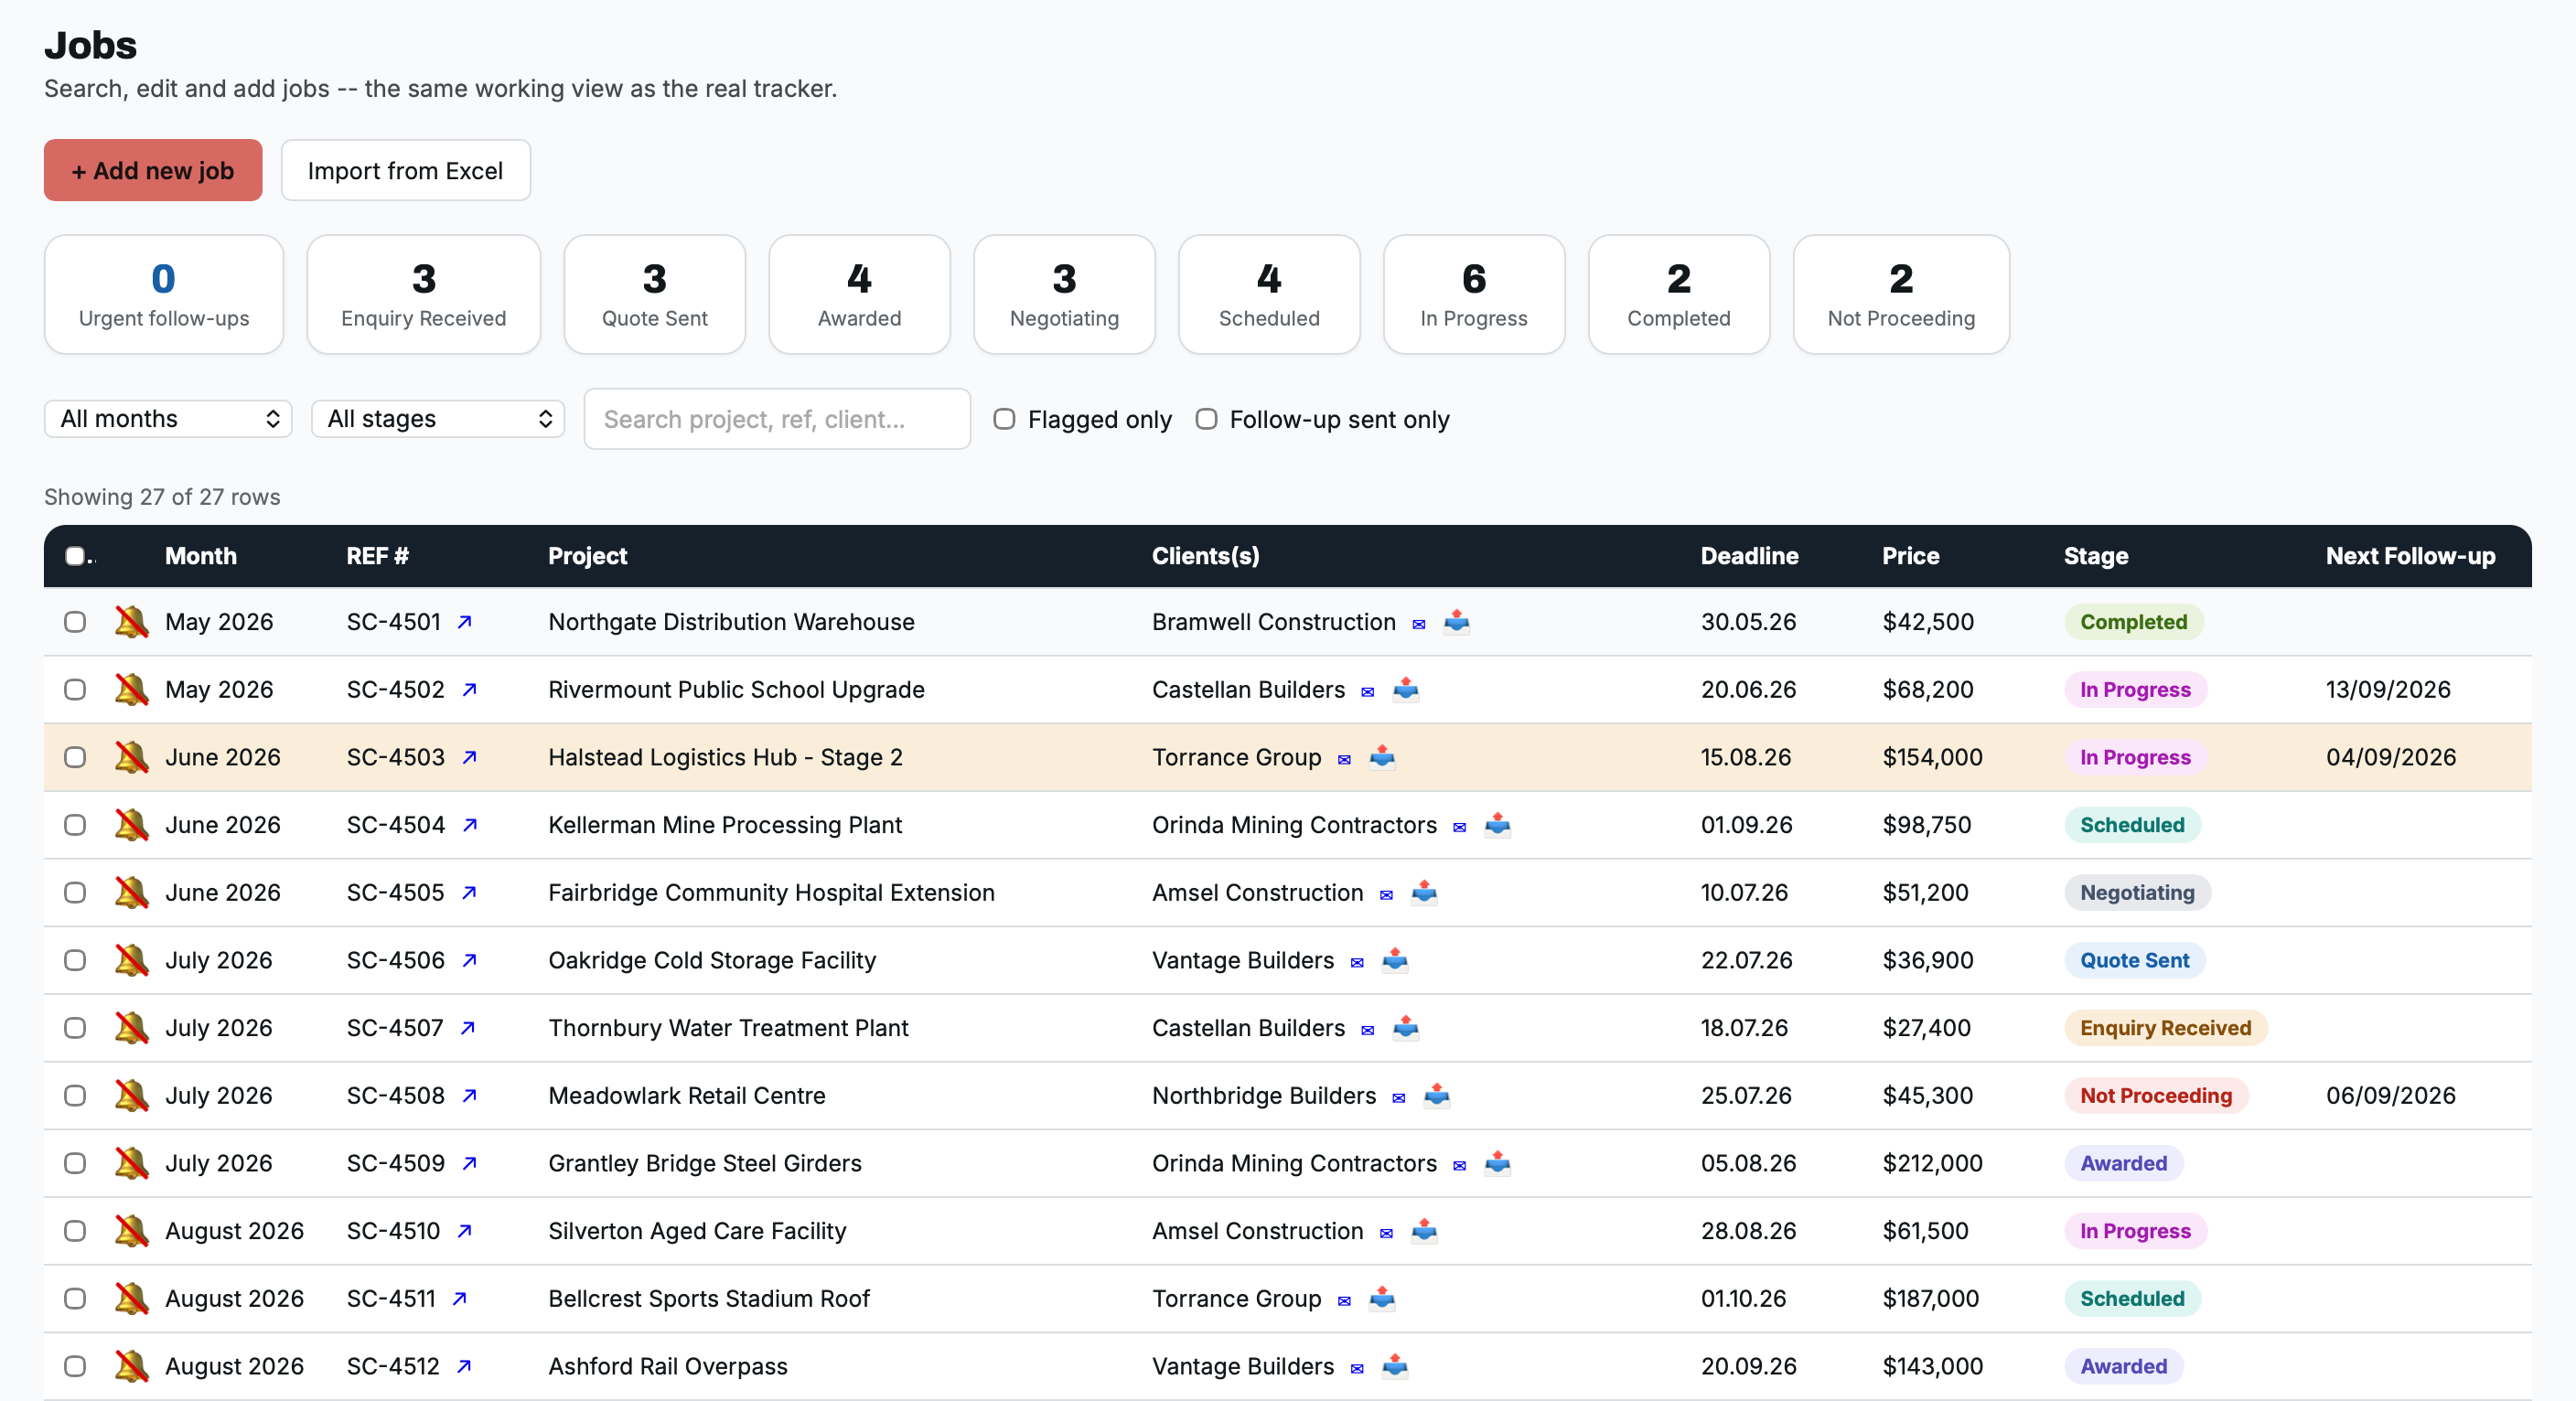Click Quote Sent badge on Oakridge row
Screen dimensions: 2576x1401
point(2135,960)
